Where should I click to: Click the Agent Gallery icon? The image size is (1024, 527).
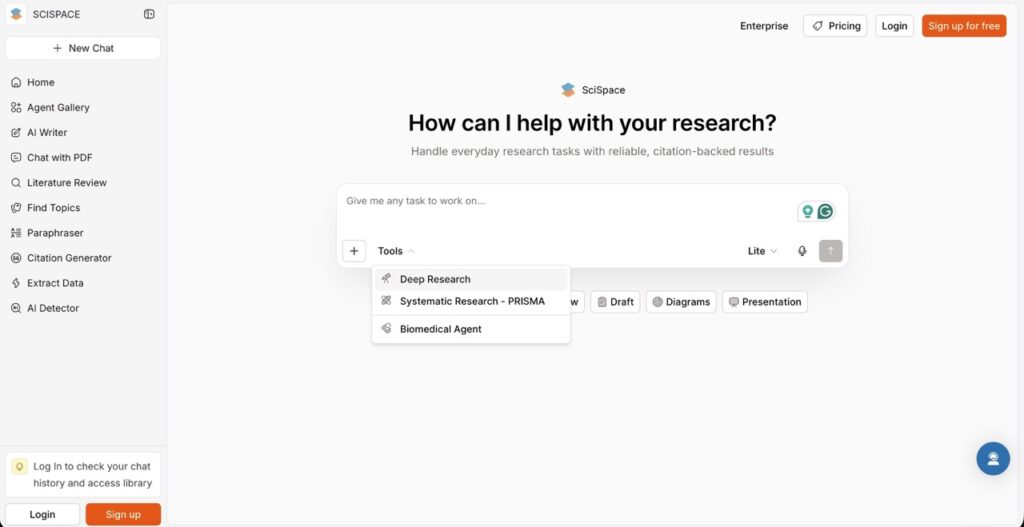click(16, 108)
